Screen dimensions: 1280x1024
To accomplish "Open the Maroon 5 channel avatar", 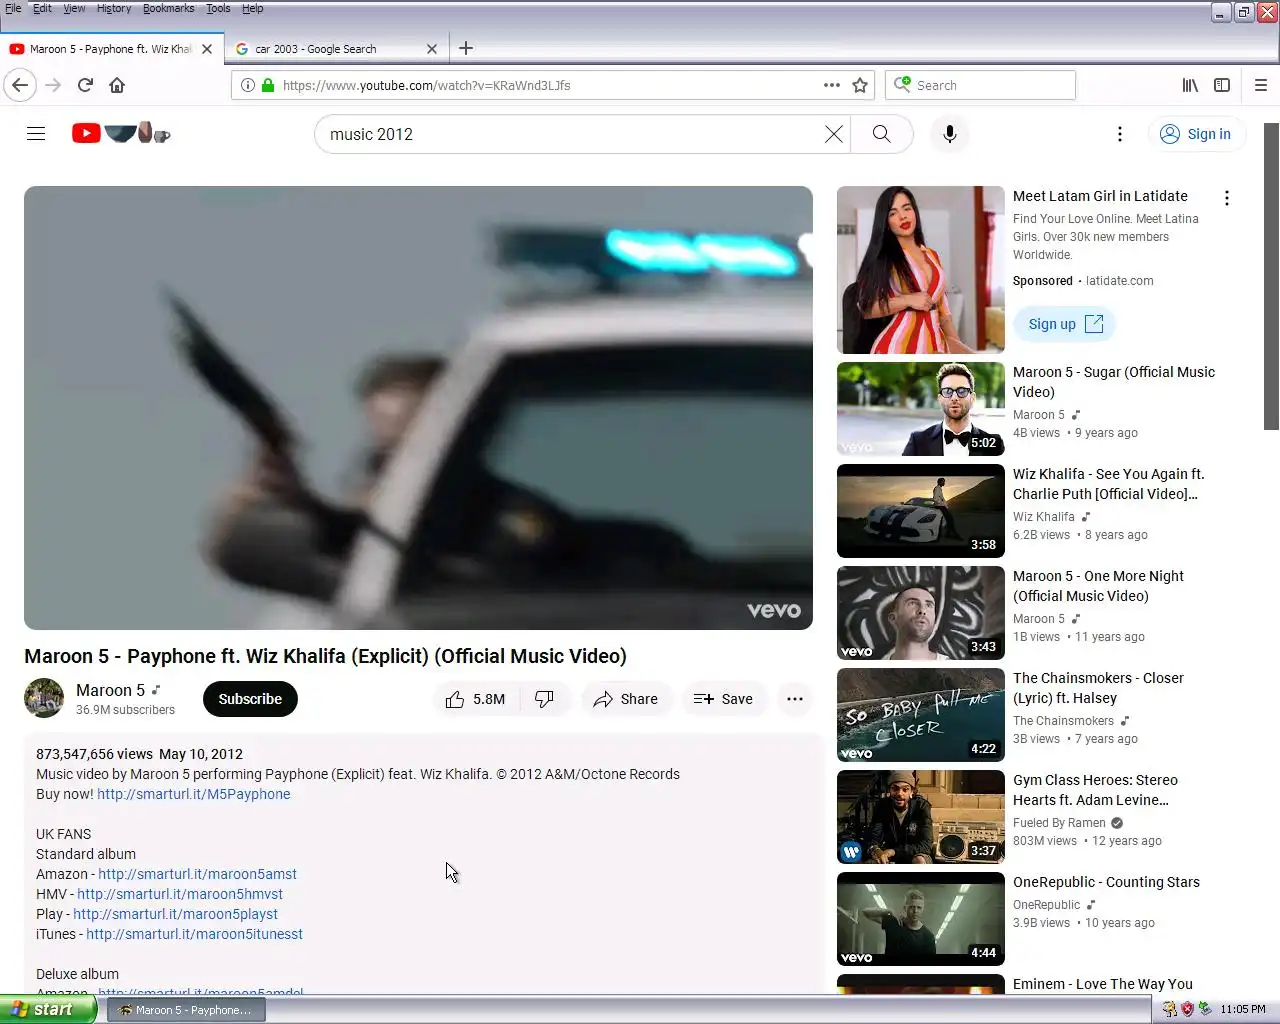I will pos(44,698).
